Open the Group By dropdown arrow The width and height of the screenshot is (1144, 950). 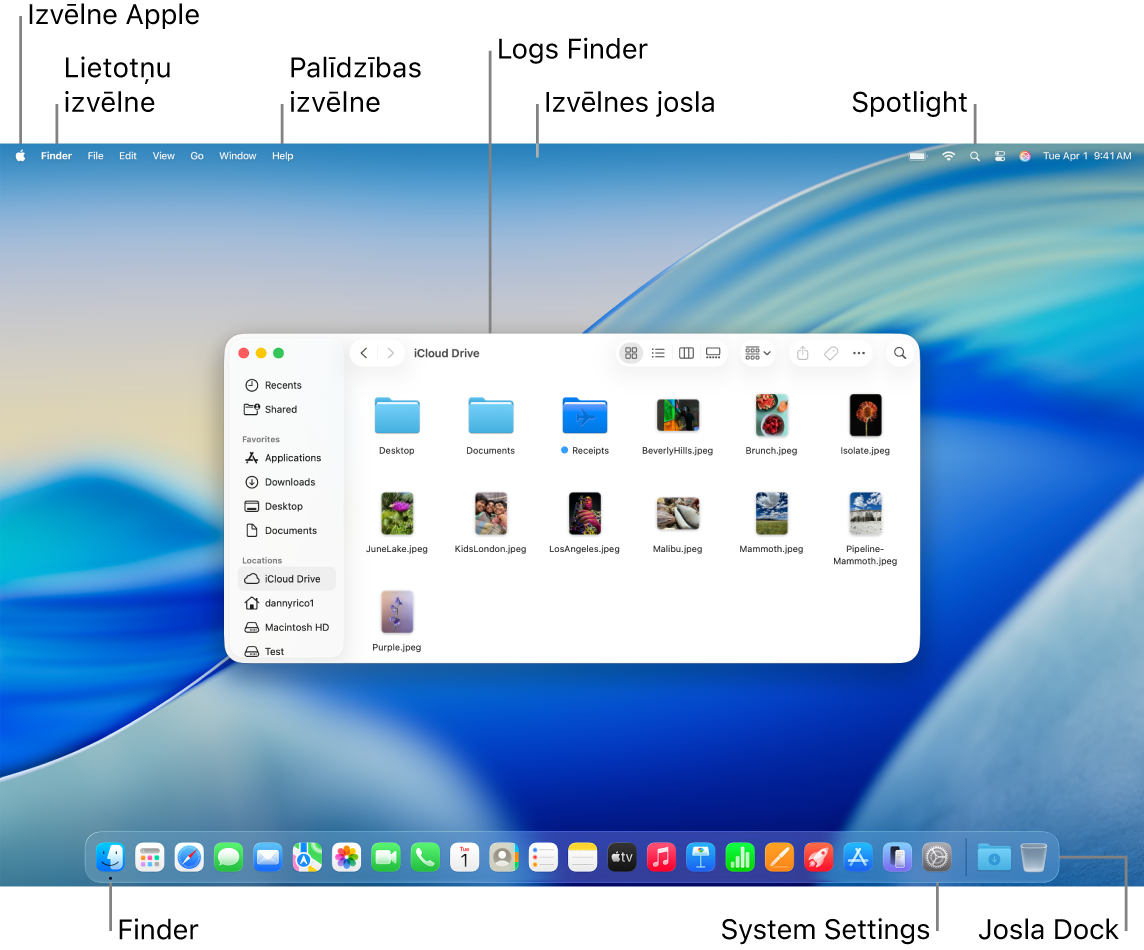pos(766,353)
